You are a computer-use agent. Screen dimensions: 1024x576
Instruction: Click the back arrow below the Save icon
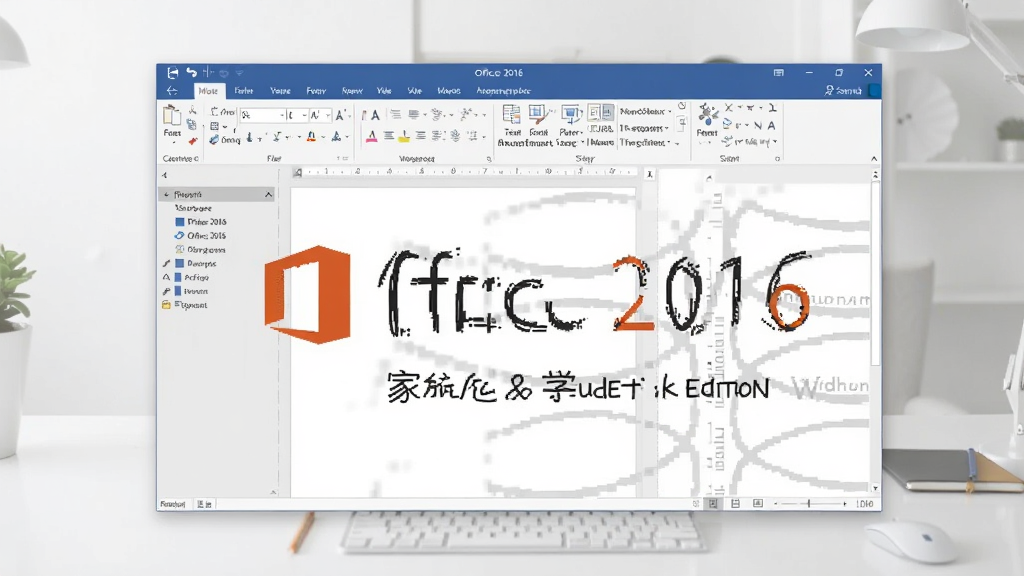[172, 91]
